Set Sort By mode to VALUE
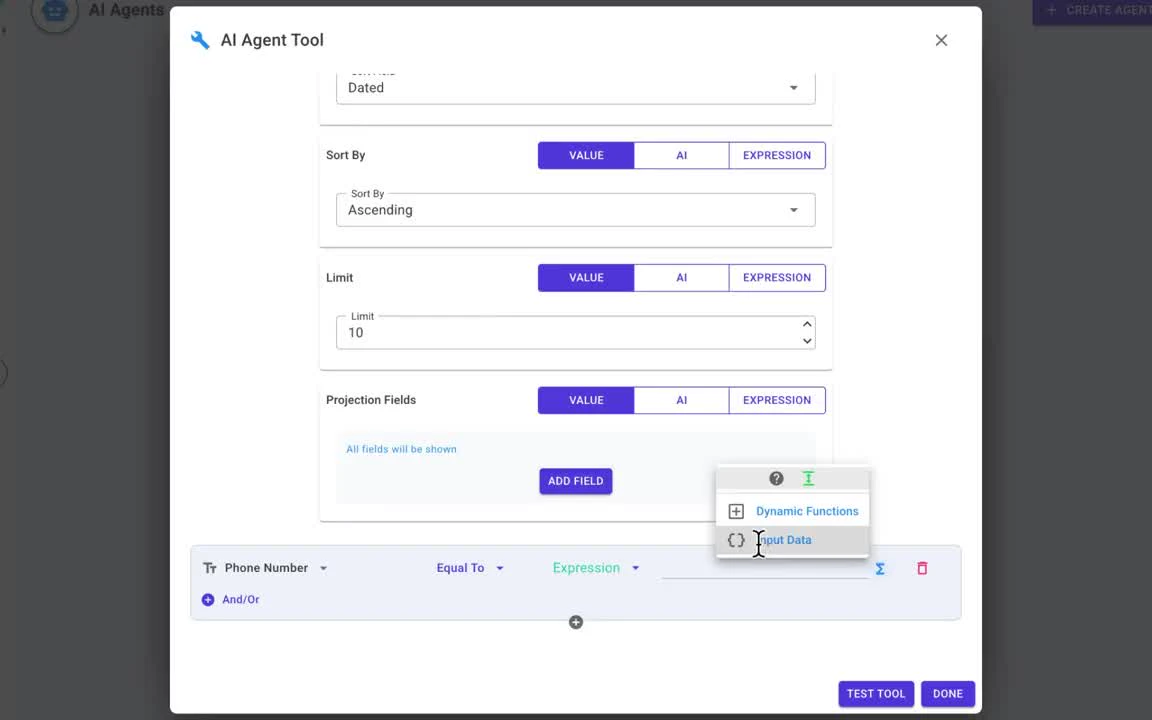 coord(586,156)
